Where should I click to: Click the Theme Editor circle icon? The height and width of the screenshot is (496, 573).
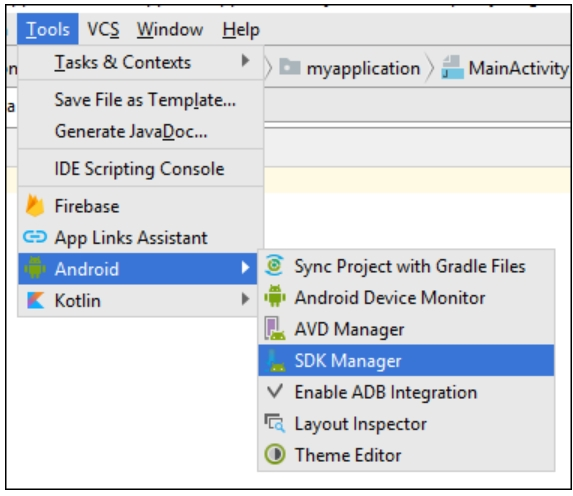(274, 454)
